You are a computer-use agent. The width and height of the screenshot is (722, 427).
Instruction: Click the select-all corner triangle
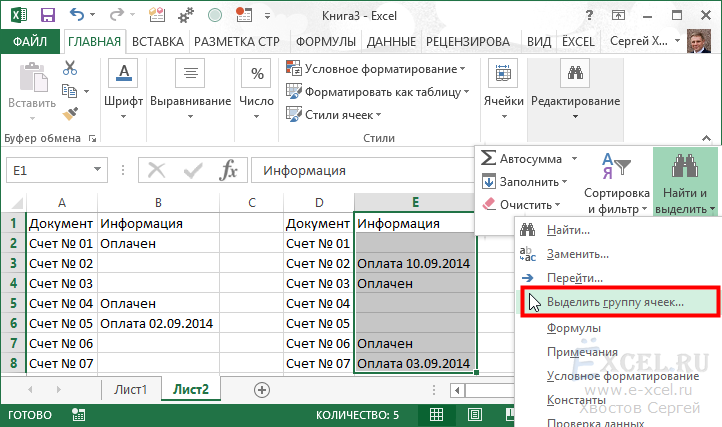coord(17,203)
